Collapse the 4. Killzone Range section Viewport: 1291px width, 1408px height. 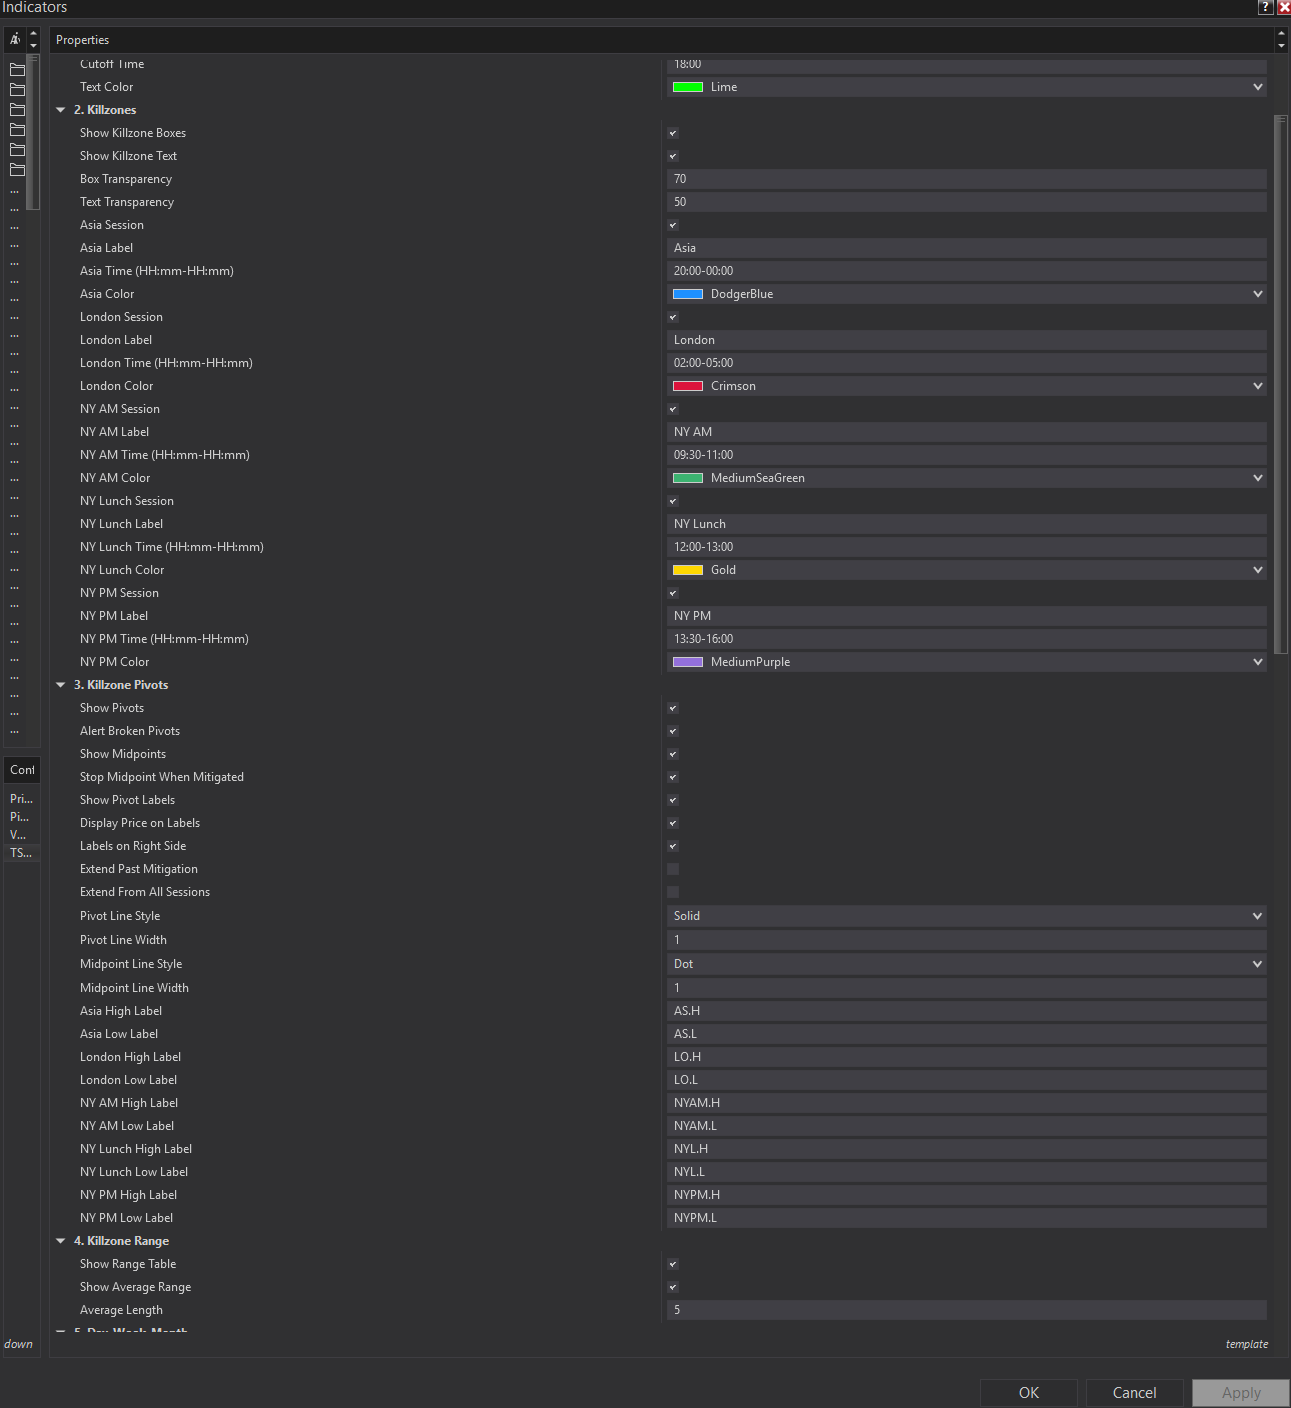click(61, 1241)
